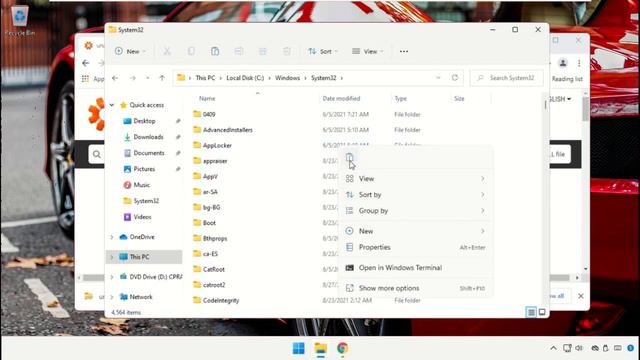Click Google Chrome taskbar icon
This screenshot has width=640, height=360.
(x=342, y=348)
